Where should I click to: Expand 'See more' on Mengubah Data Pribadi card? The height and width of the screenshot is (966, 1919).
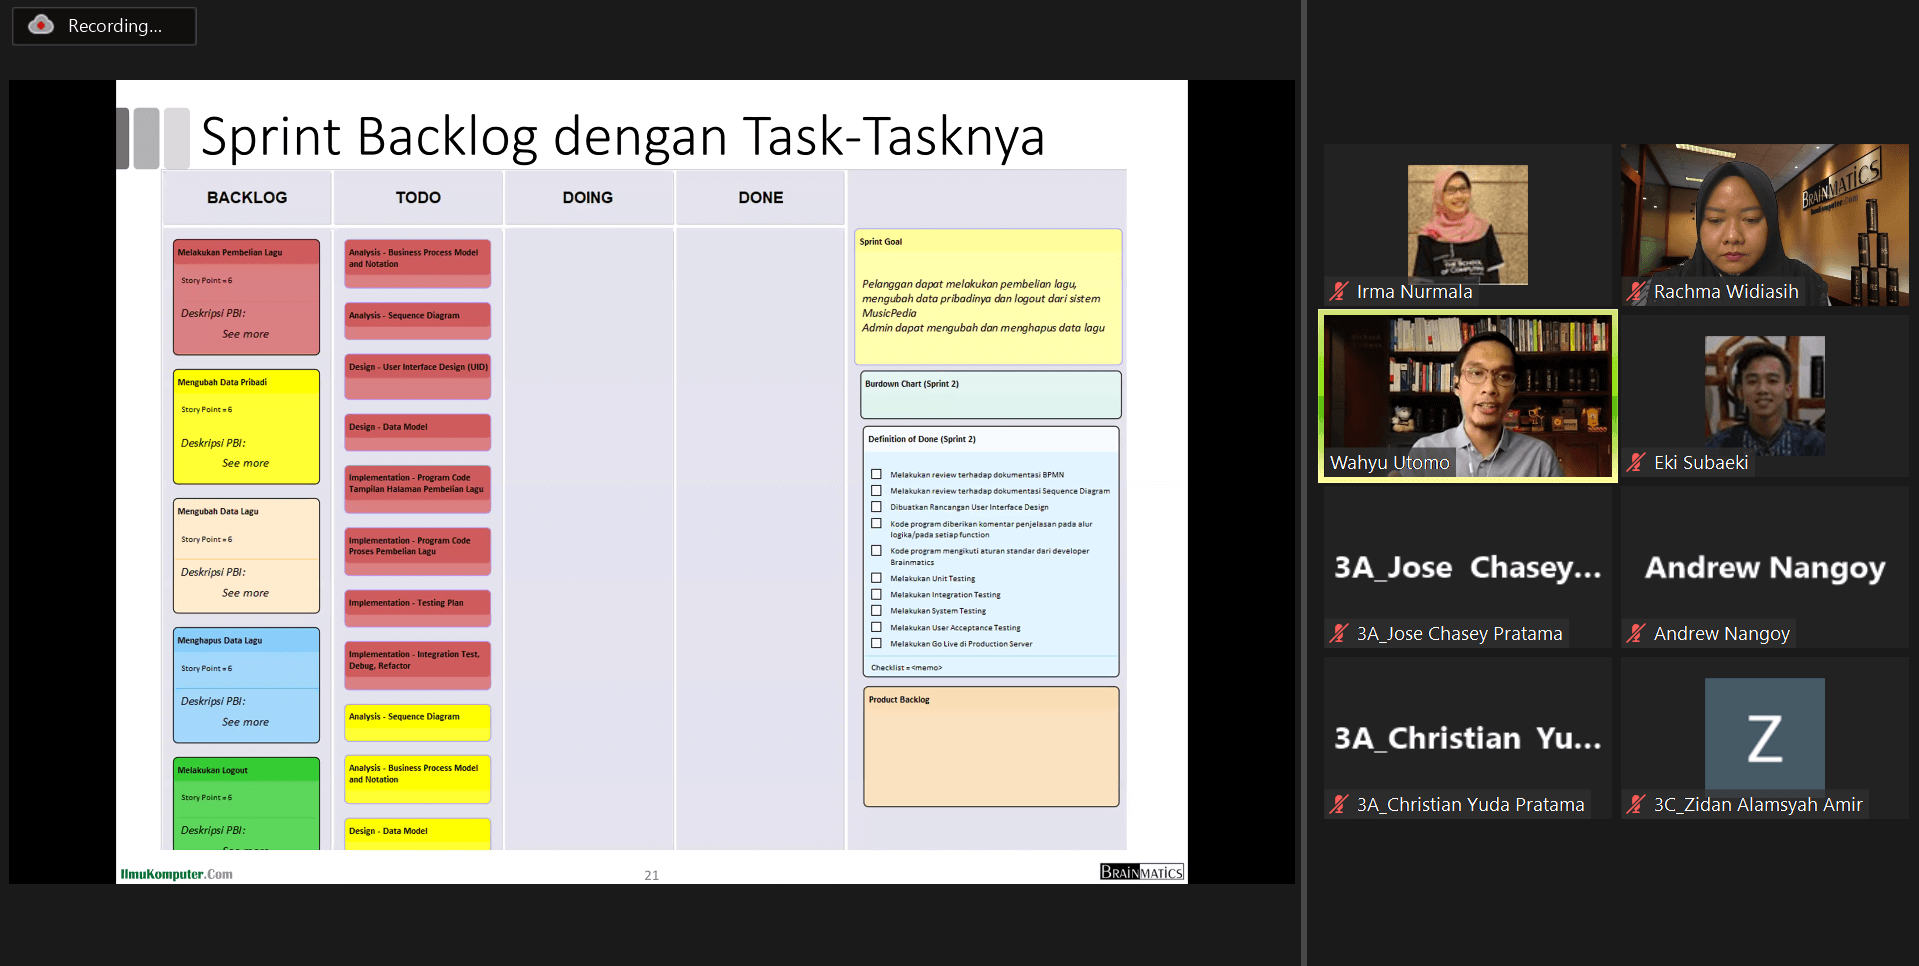(x=245, y=463)
